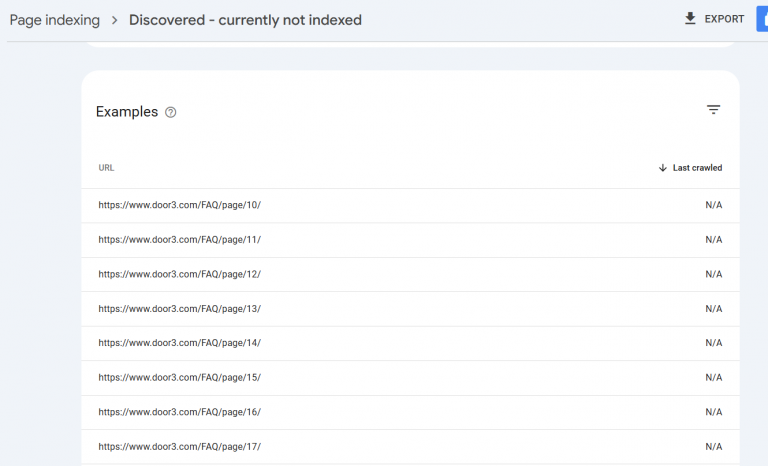
Task: Click N/A value in page/16 row
Action: [714, 412]
